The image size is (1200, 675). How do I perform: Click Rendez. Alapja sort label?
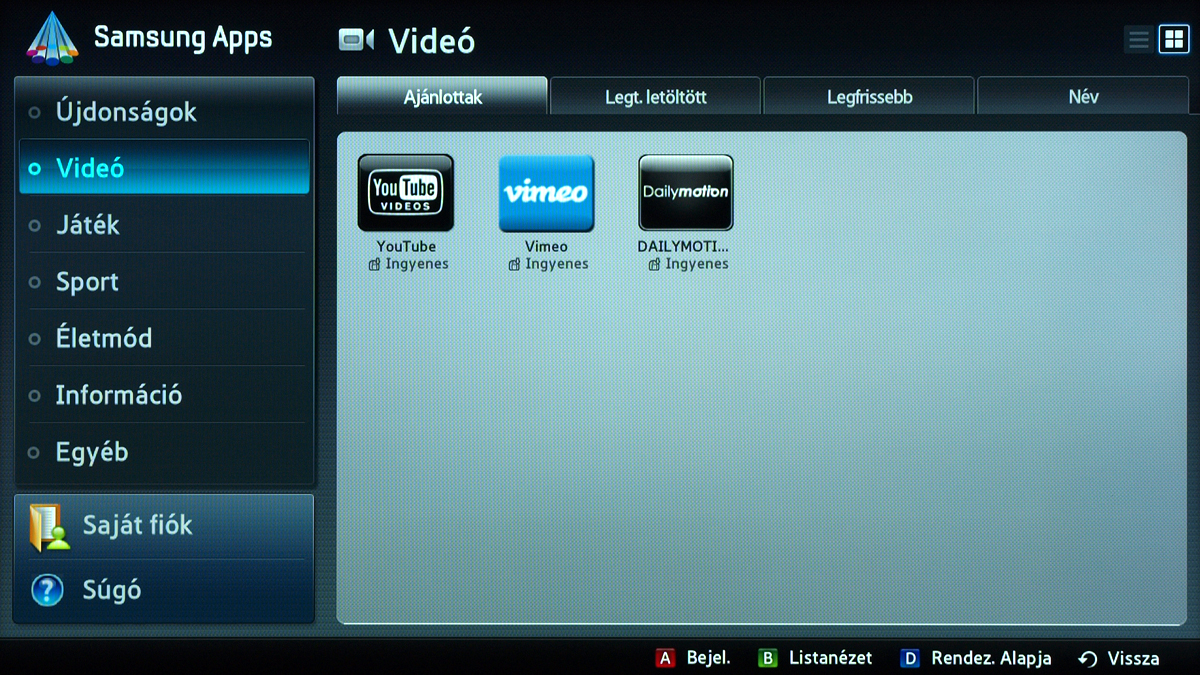click(x=991, y=658)
